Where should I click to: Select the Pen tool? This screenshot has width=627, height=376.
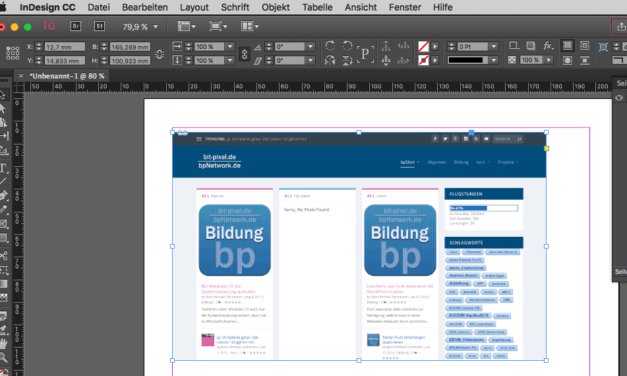[x=4, y=196]
